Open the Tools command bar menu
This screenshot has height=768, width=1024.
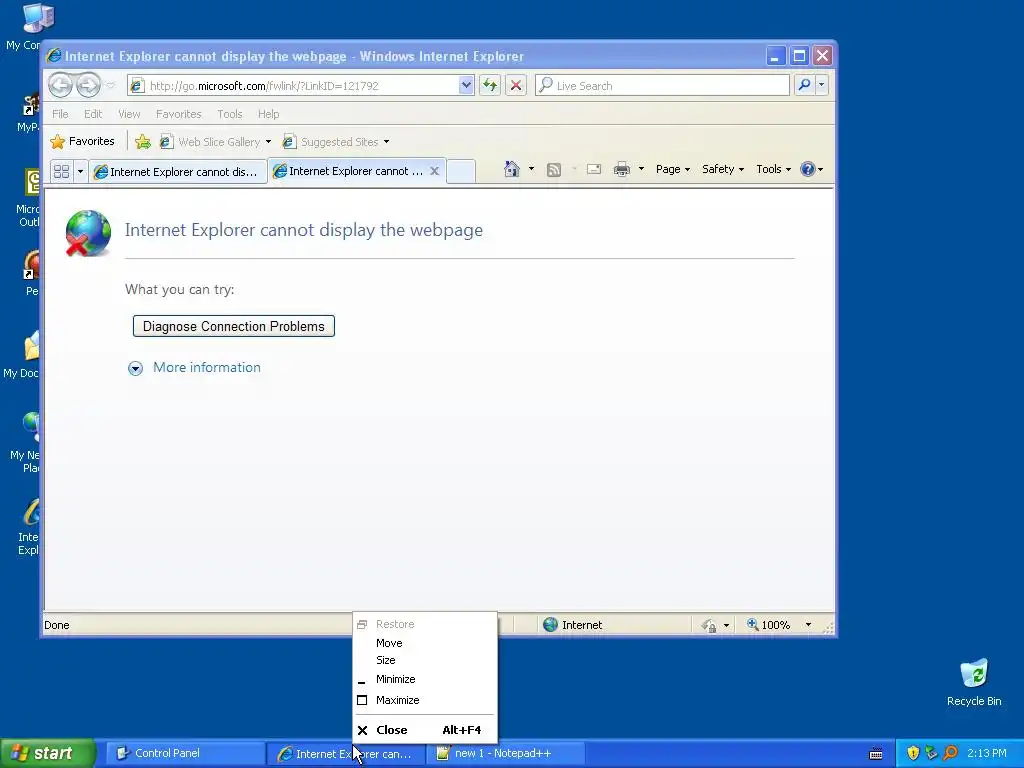coord(773,169)
